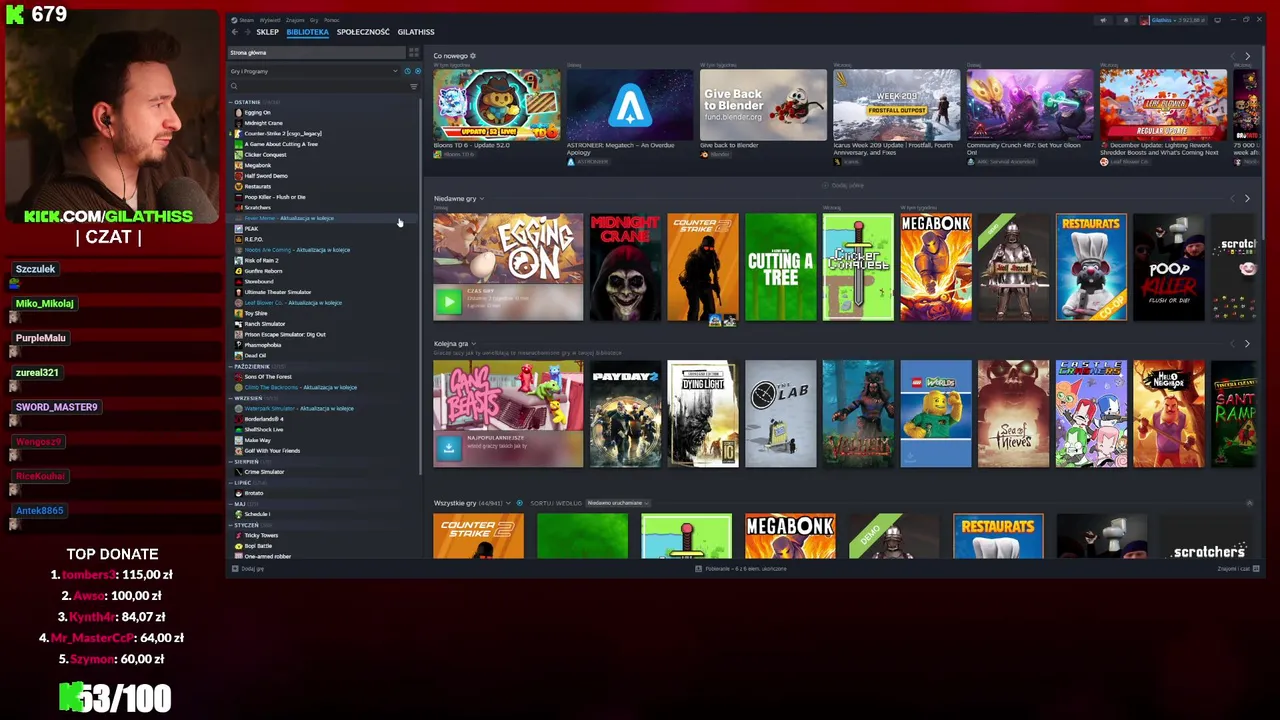Open the SKLEP tab

(x=267, y=32)
